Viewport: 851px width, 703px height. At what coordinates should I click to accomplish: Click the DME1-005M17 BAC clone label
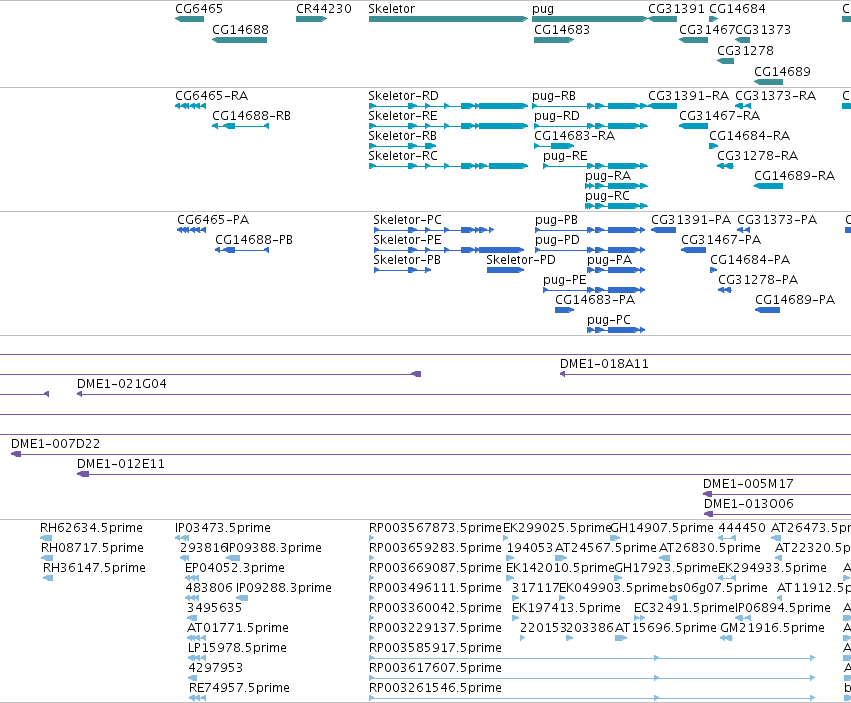[748, 484]
